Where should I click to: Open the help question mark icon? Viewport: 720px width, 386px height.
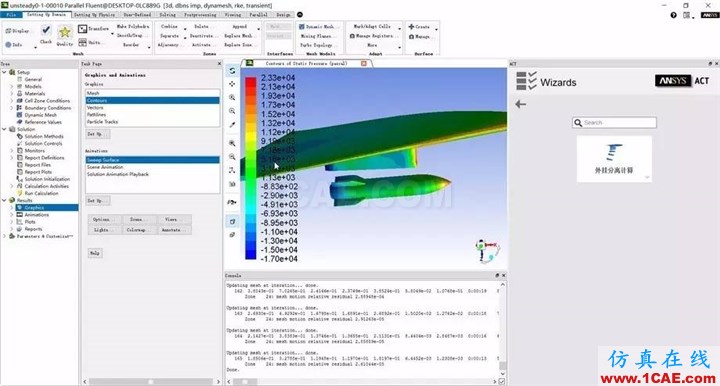tap(673, 15)
